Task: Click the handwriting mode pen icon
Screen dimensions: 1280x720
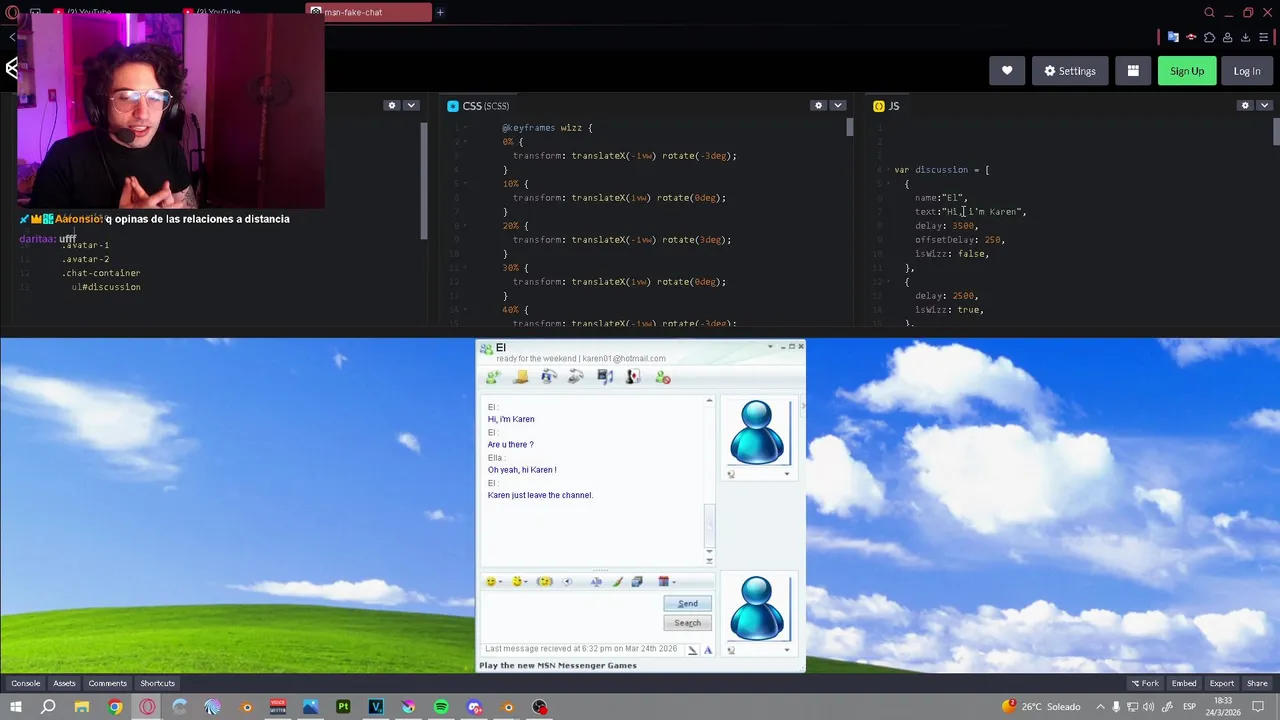Action: (x=692, y=650)
